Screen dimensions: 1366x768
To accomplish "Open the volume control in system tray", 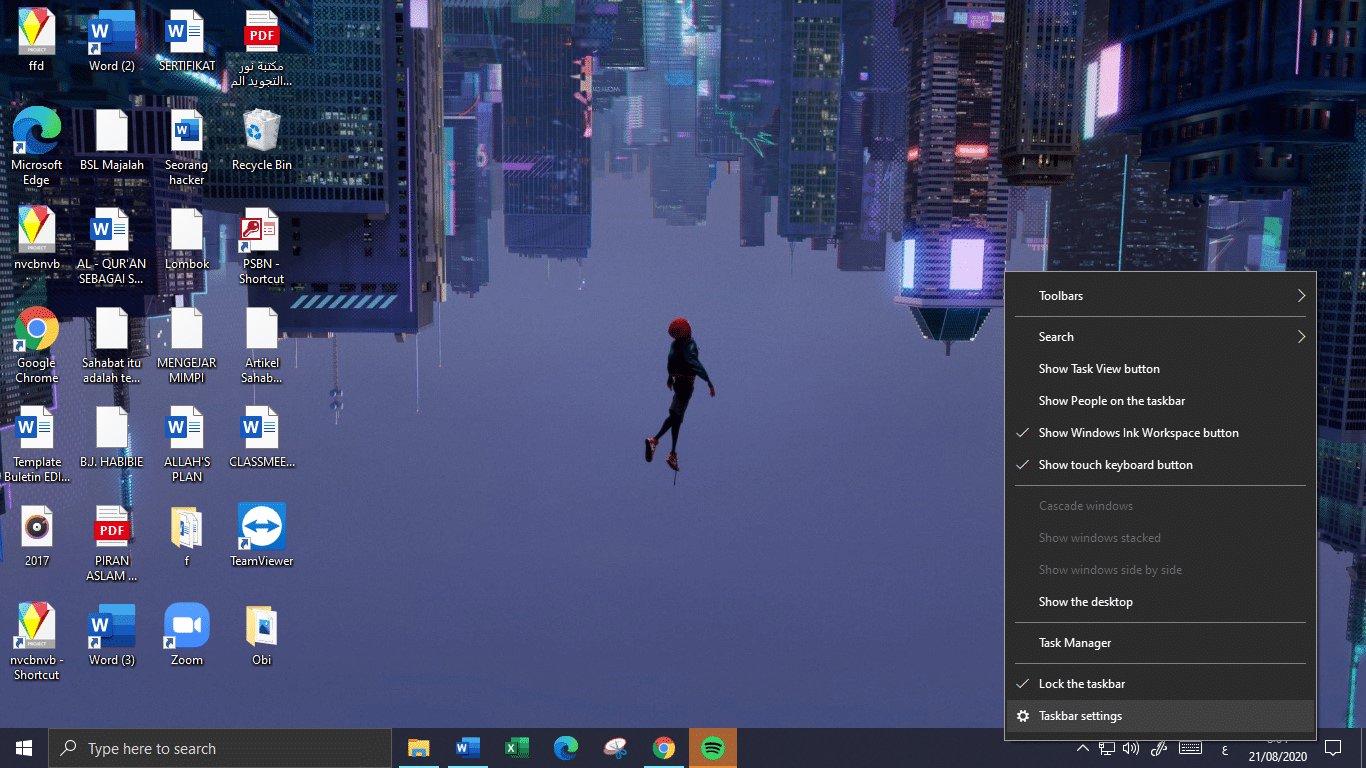I will point(1132,748).
